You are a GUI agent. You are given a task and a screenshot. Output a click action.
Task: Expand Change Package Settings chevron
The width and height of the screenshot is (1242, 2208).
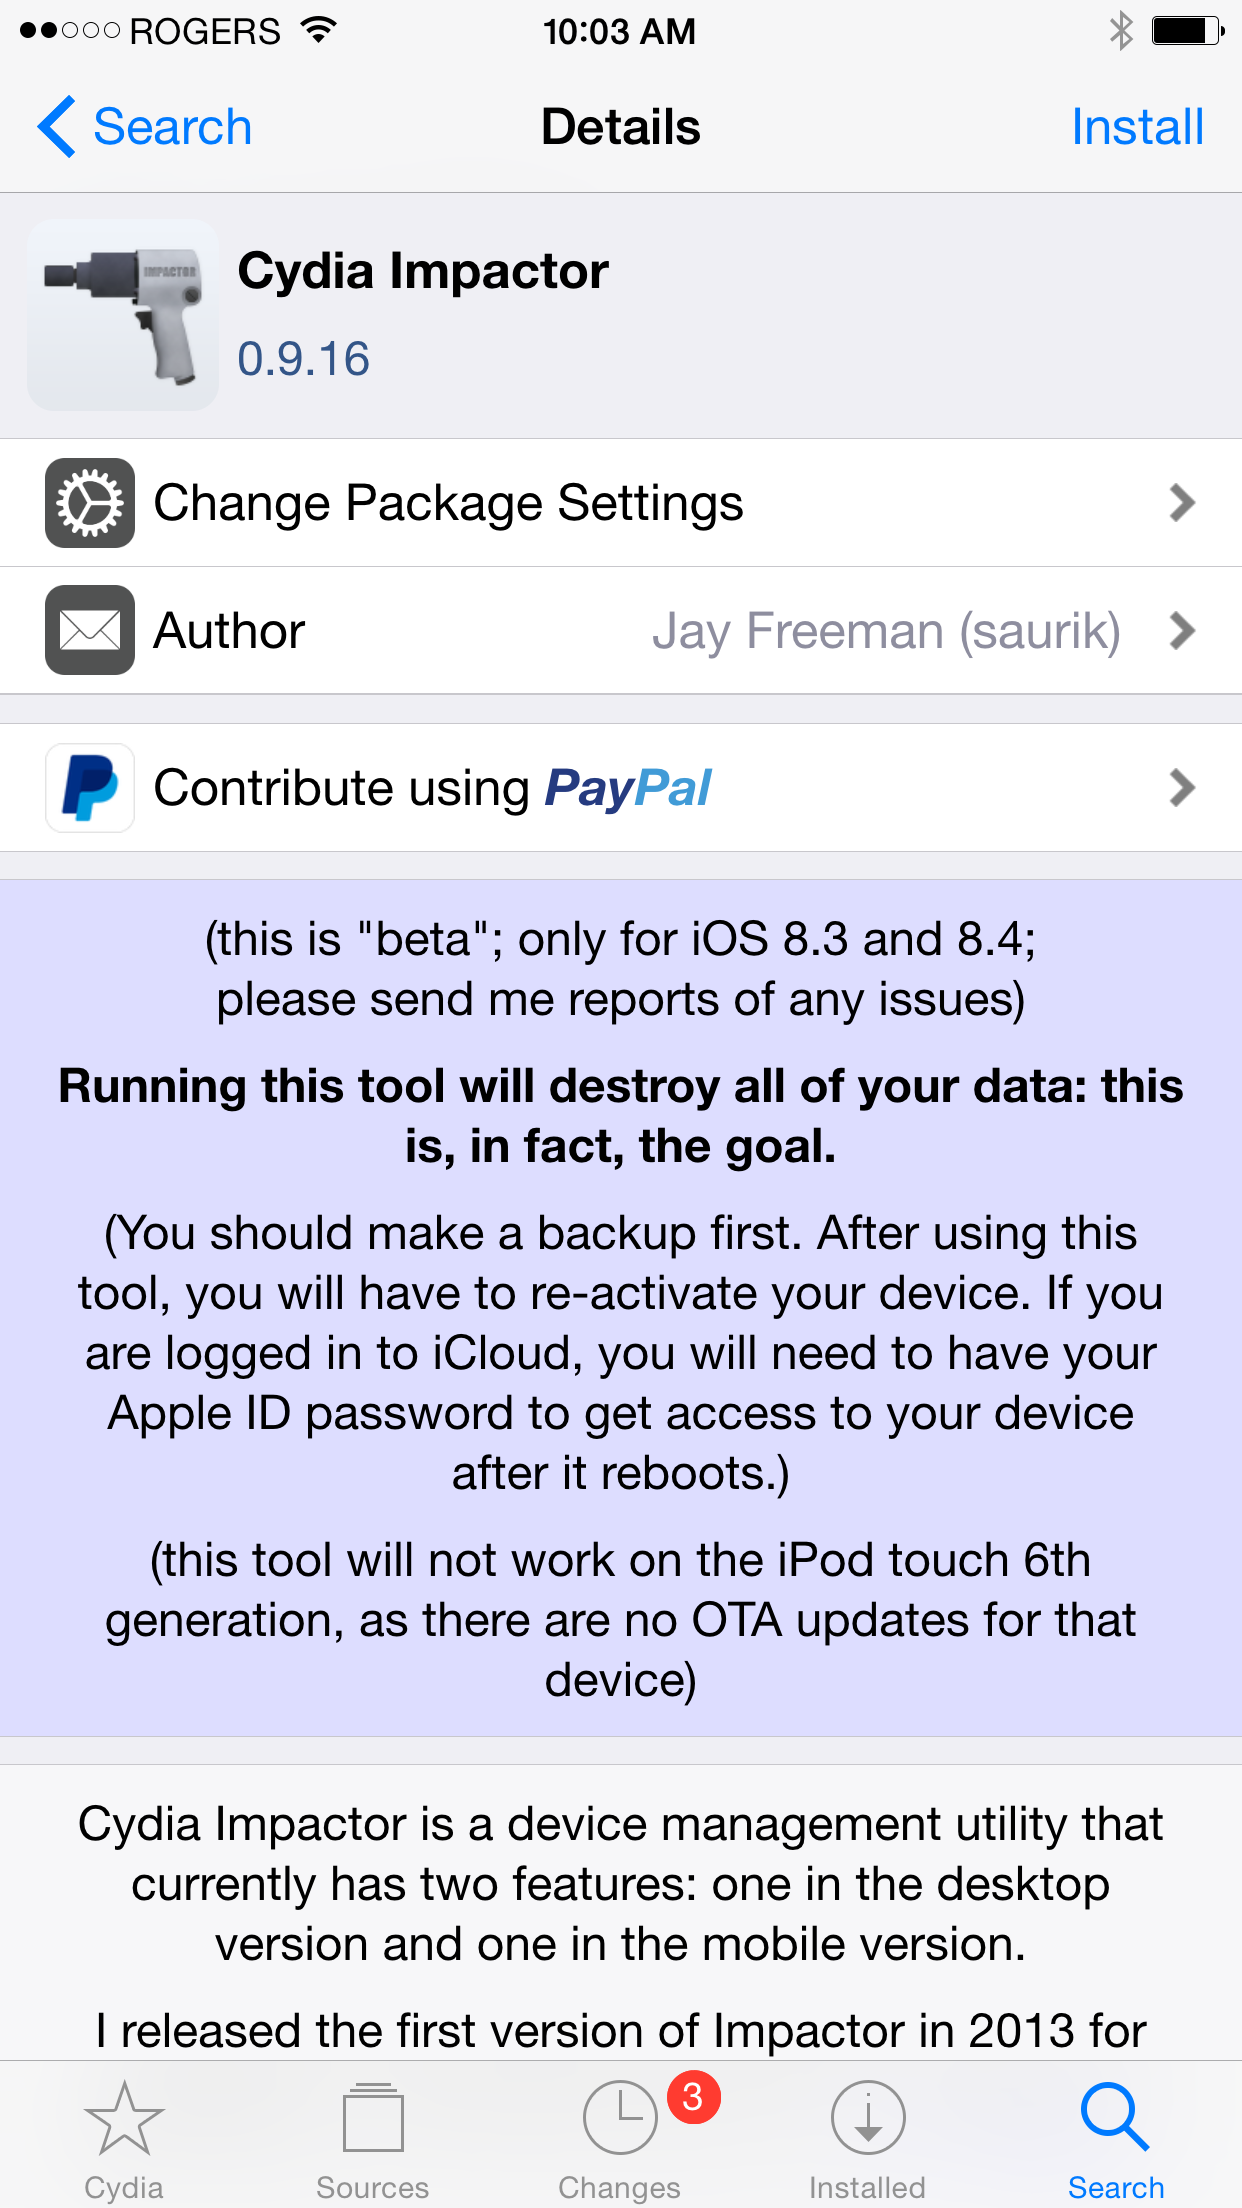(1182, 503)
